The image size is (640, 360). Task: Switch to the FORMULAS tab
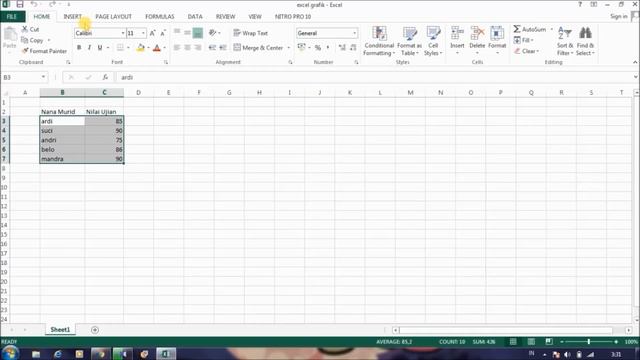(160, 16)
